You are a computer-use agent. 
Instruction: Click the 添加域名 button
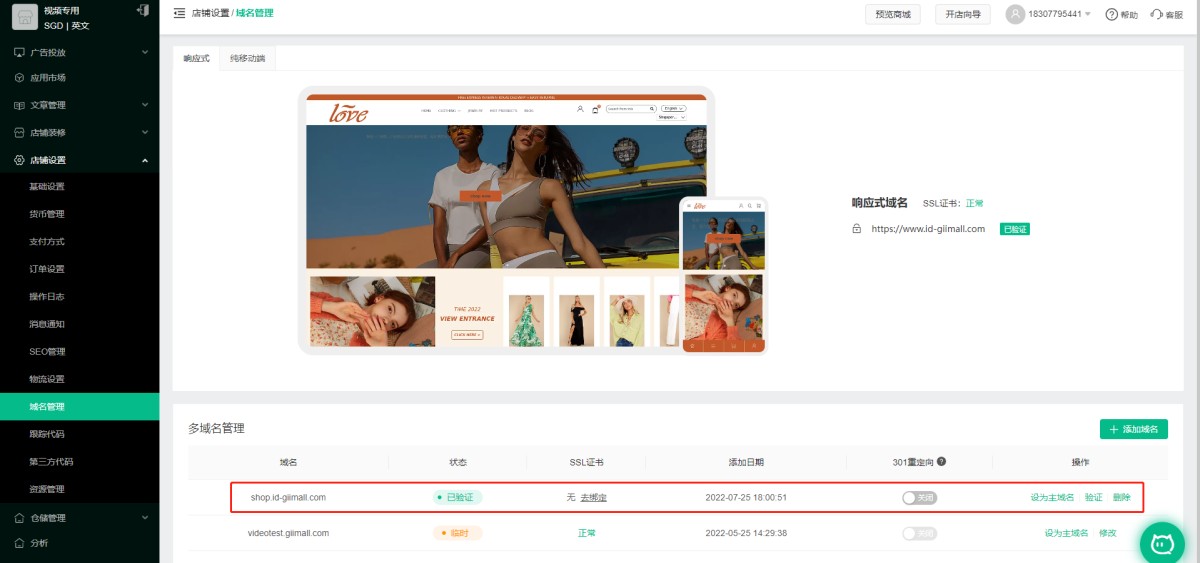[1133, 429]
